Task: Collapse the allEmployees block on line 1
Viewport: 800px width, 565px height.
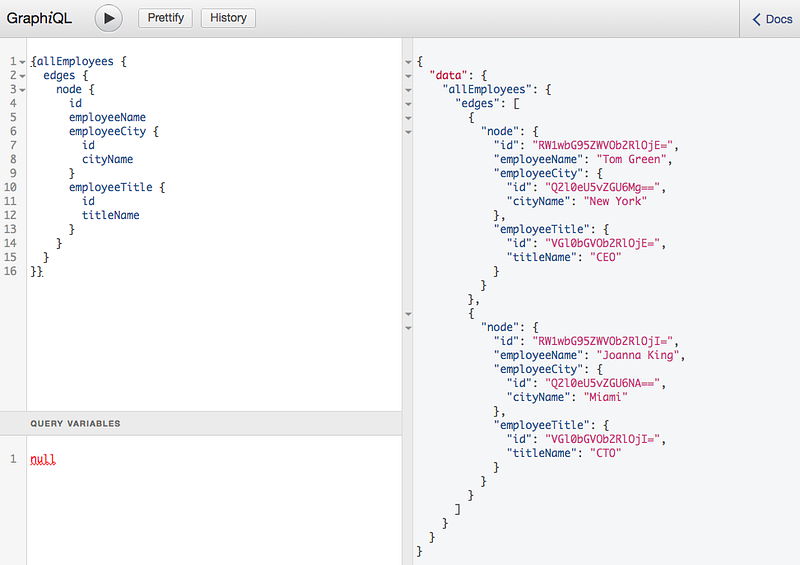Action: (x=22, y=61)
